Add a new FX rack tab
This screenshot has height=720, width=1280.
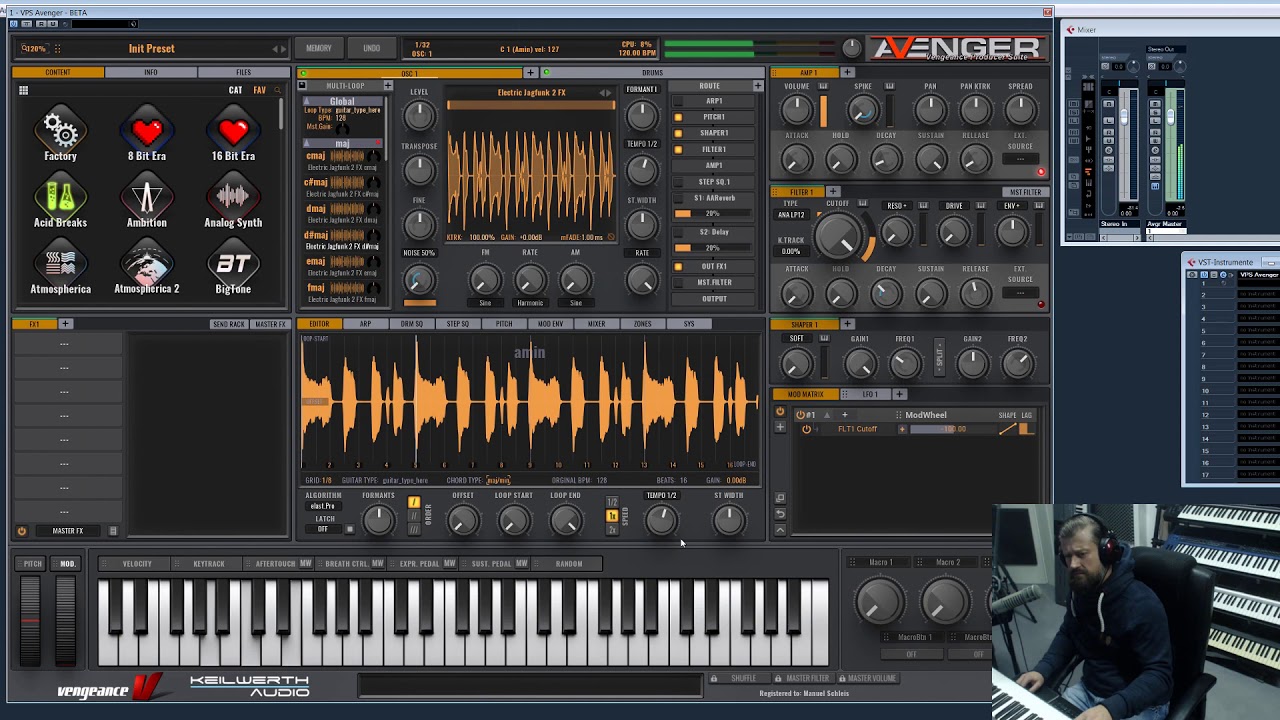(x=65, y=324)
